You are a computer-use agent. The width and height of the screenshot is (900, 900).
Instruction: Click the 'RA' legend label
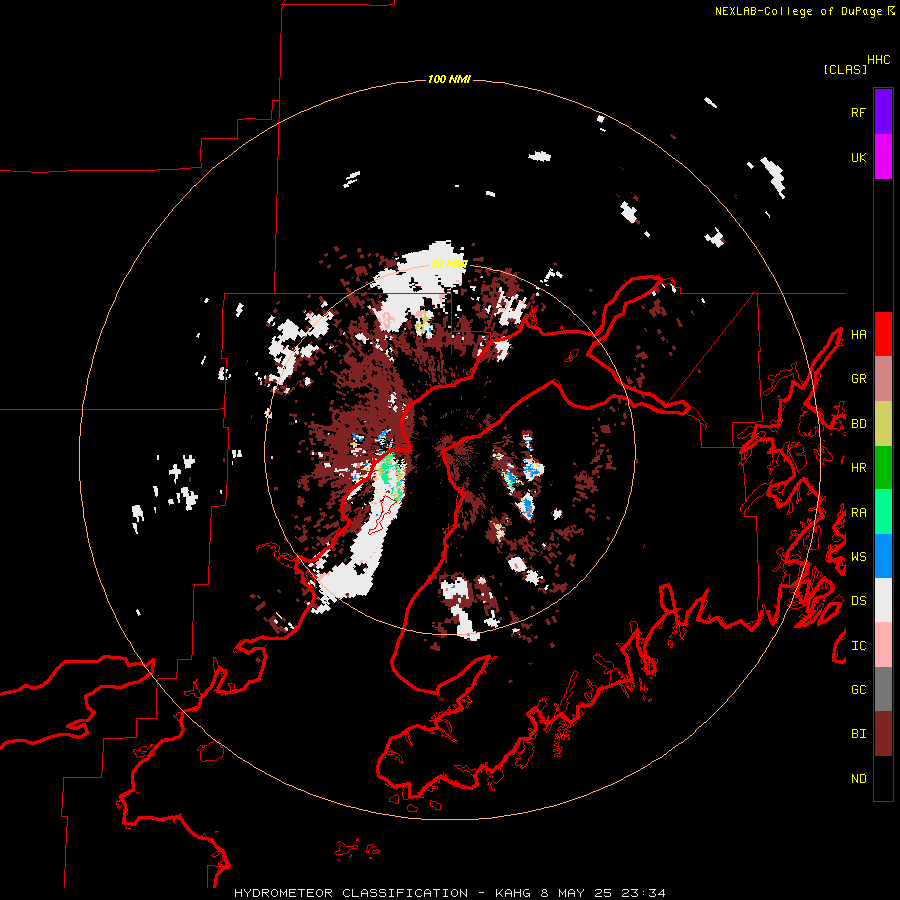(858, 513)
